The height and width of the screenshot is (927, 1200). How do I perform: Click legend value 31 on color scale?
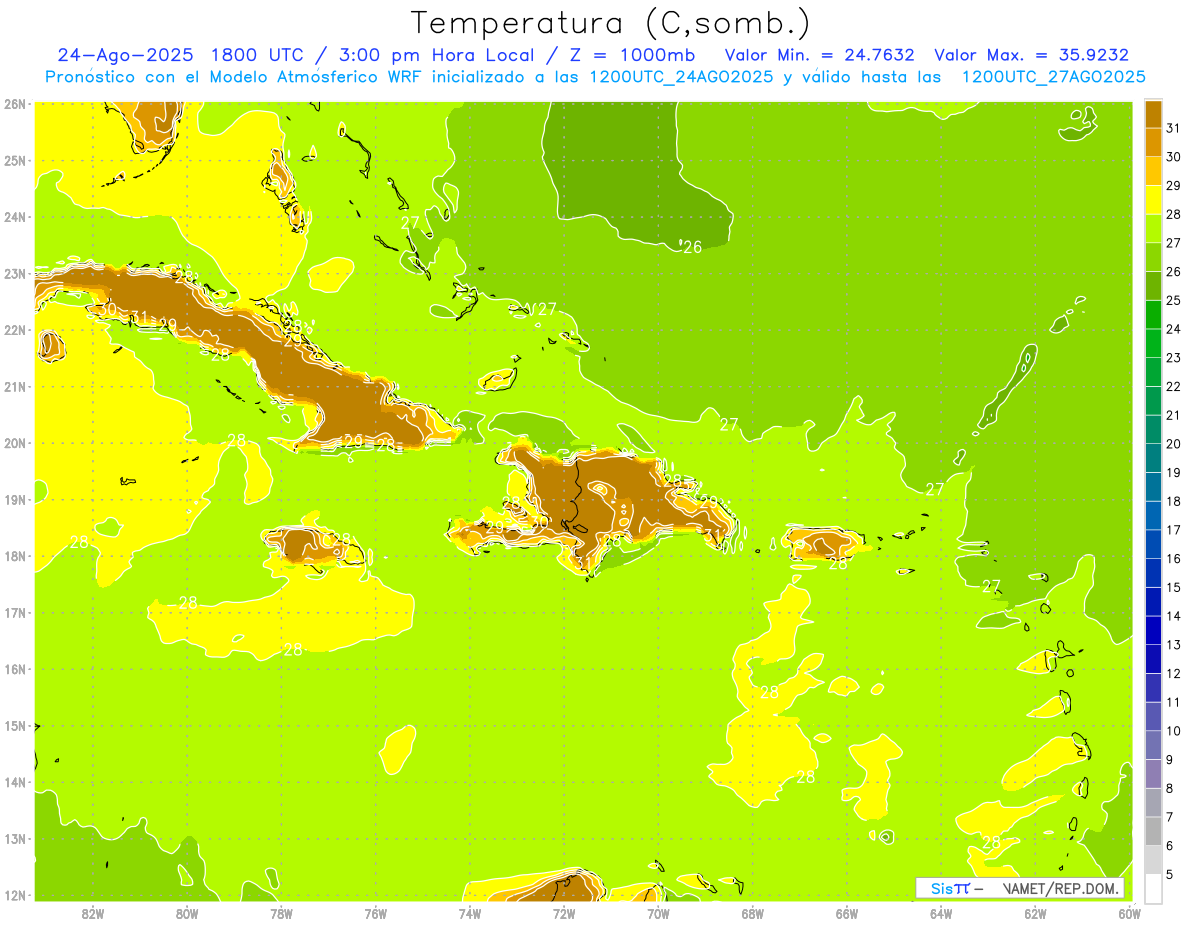pos(1174,128)
